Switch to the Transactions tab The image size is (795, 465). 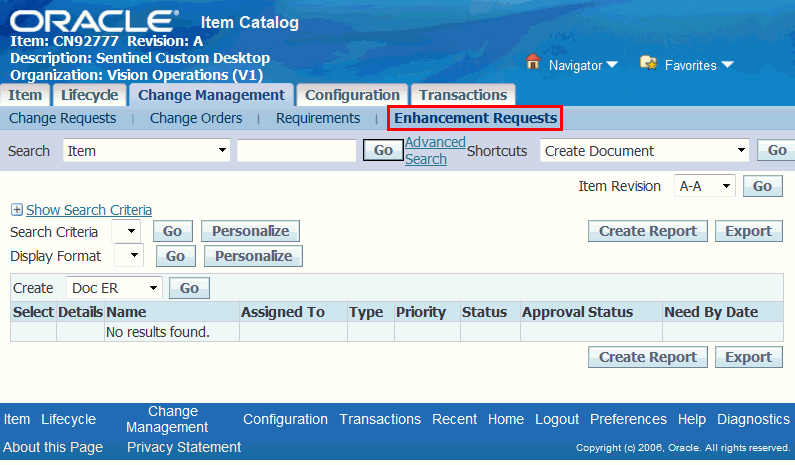(463, 95)
